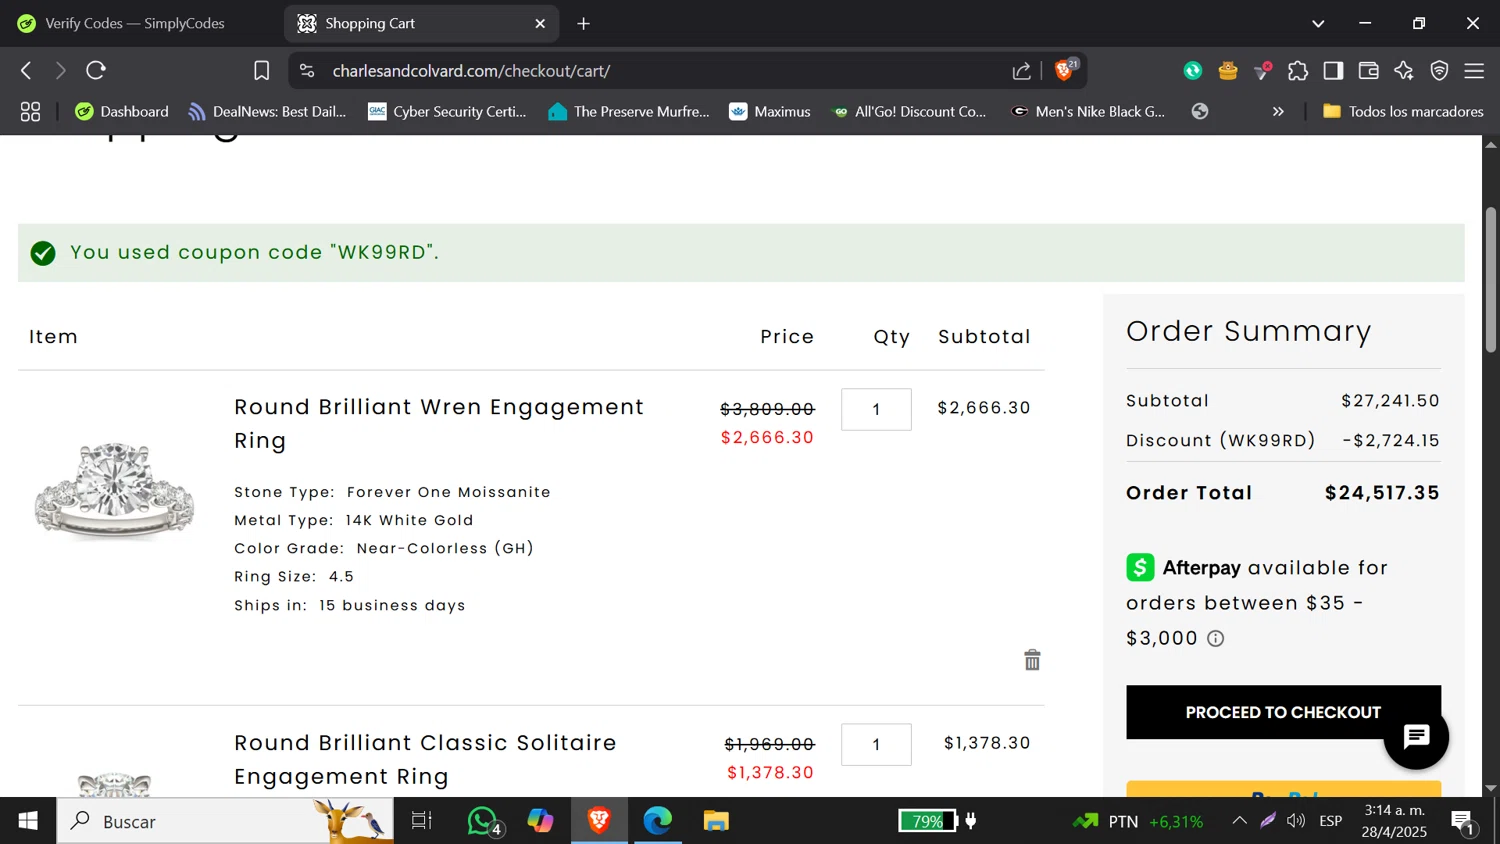Click the share page icon in address bar
The height and width of the screenshot is (844, 1500).
(1021, 71)
